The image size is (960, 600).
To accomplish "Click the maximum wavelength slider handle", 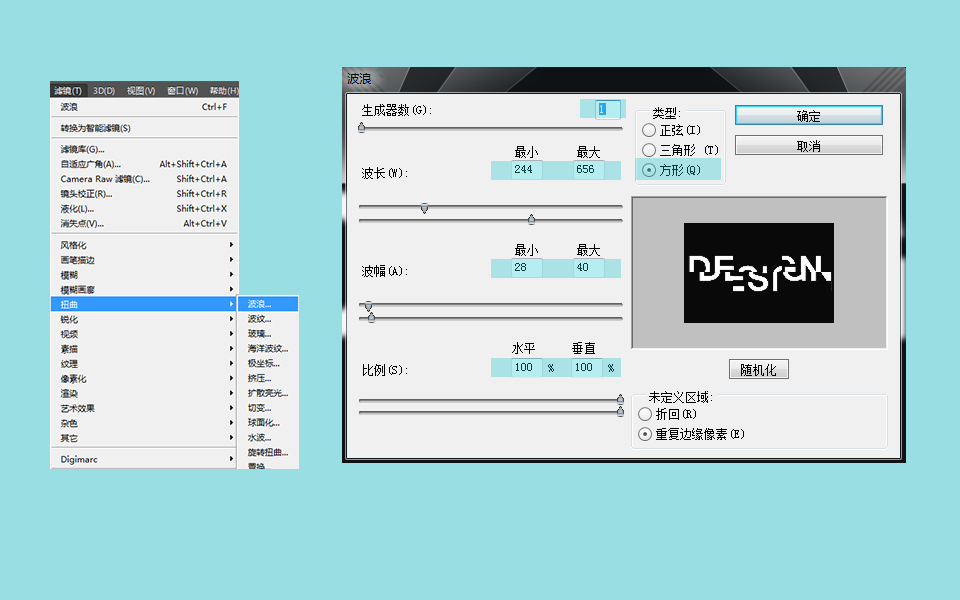I will coord(531,219).
